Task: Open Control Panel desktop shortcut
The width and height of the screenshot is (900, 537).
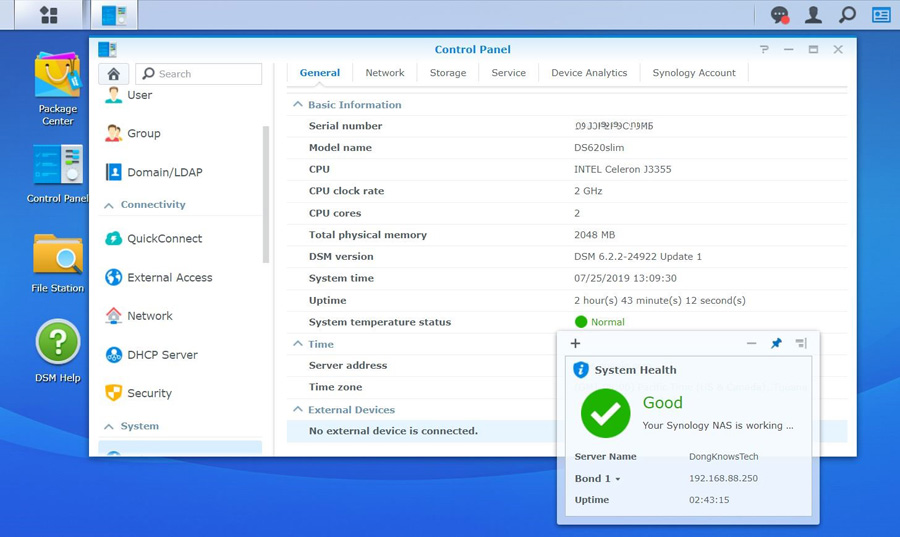Action: [x=57, y=174]
